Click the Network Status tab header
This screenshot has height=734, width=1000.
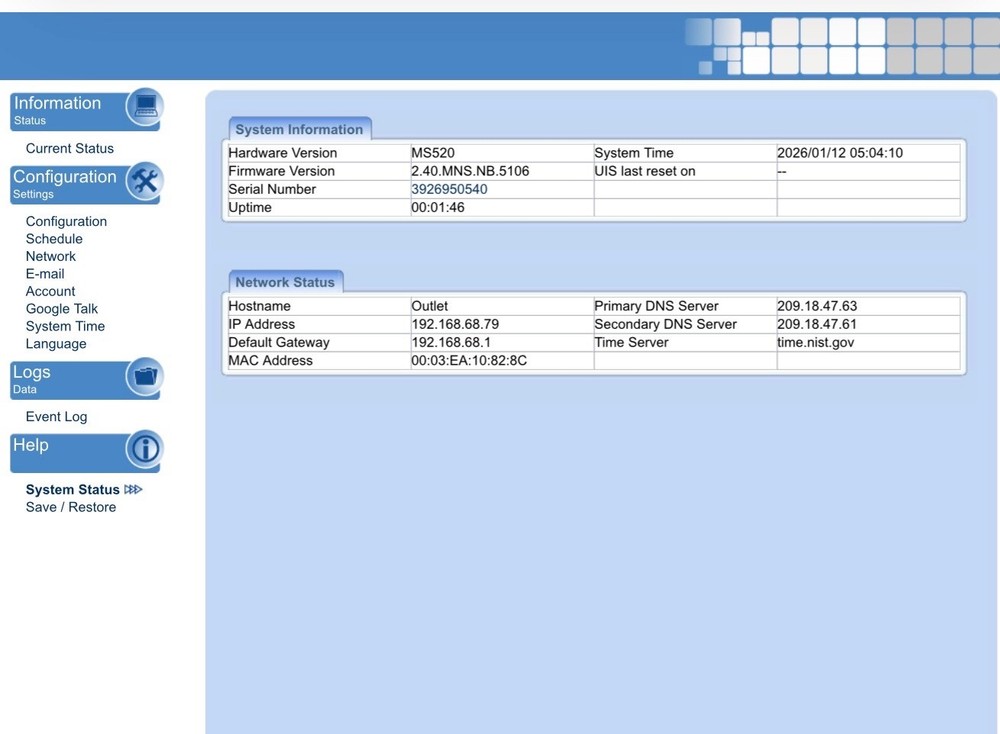(x=285, y=283)
